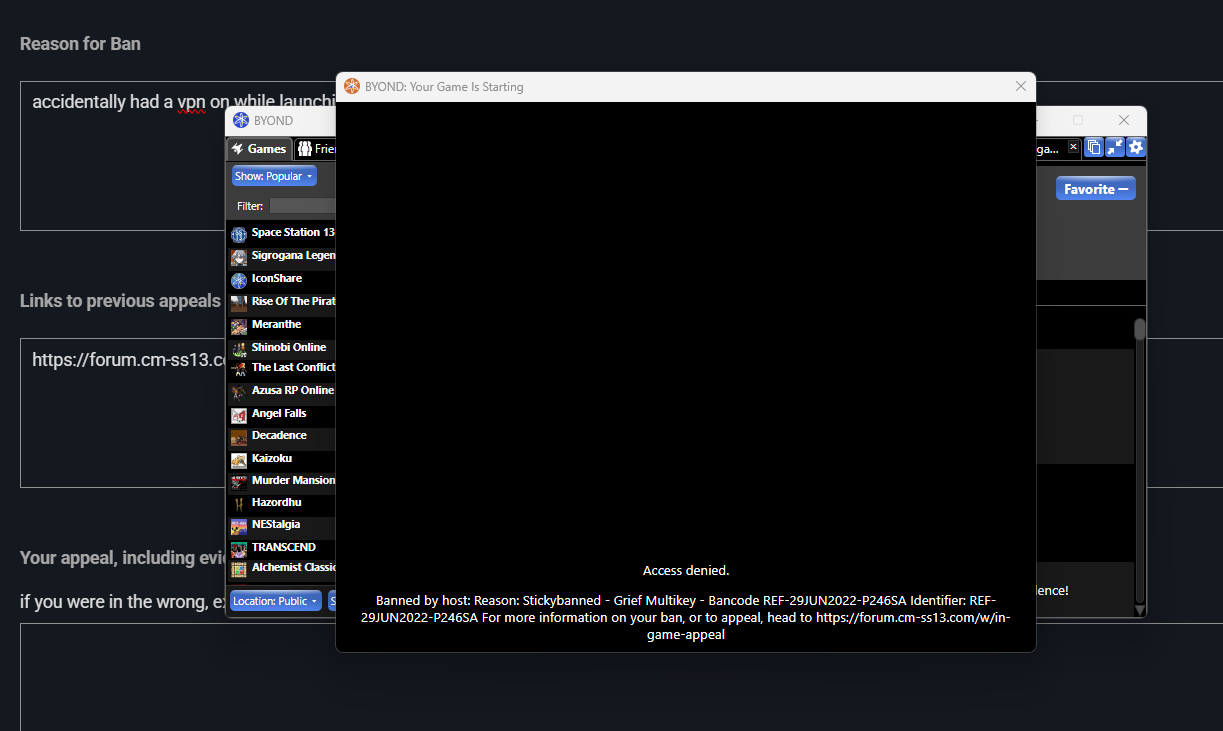Open the BYOND settings gear icon
Screen dimensions: 1223x731
pyautogui.click(x=1135, y=148)
